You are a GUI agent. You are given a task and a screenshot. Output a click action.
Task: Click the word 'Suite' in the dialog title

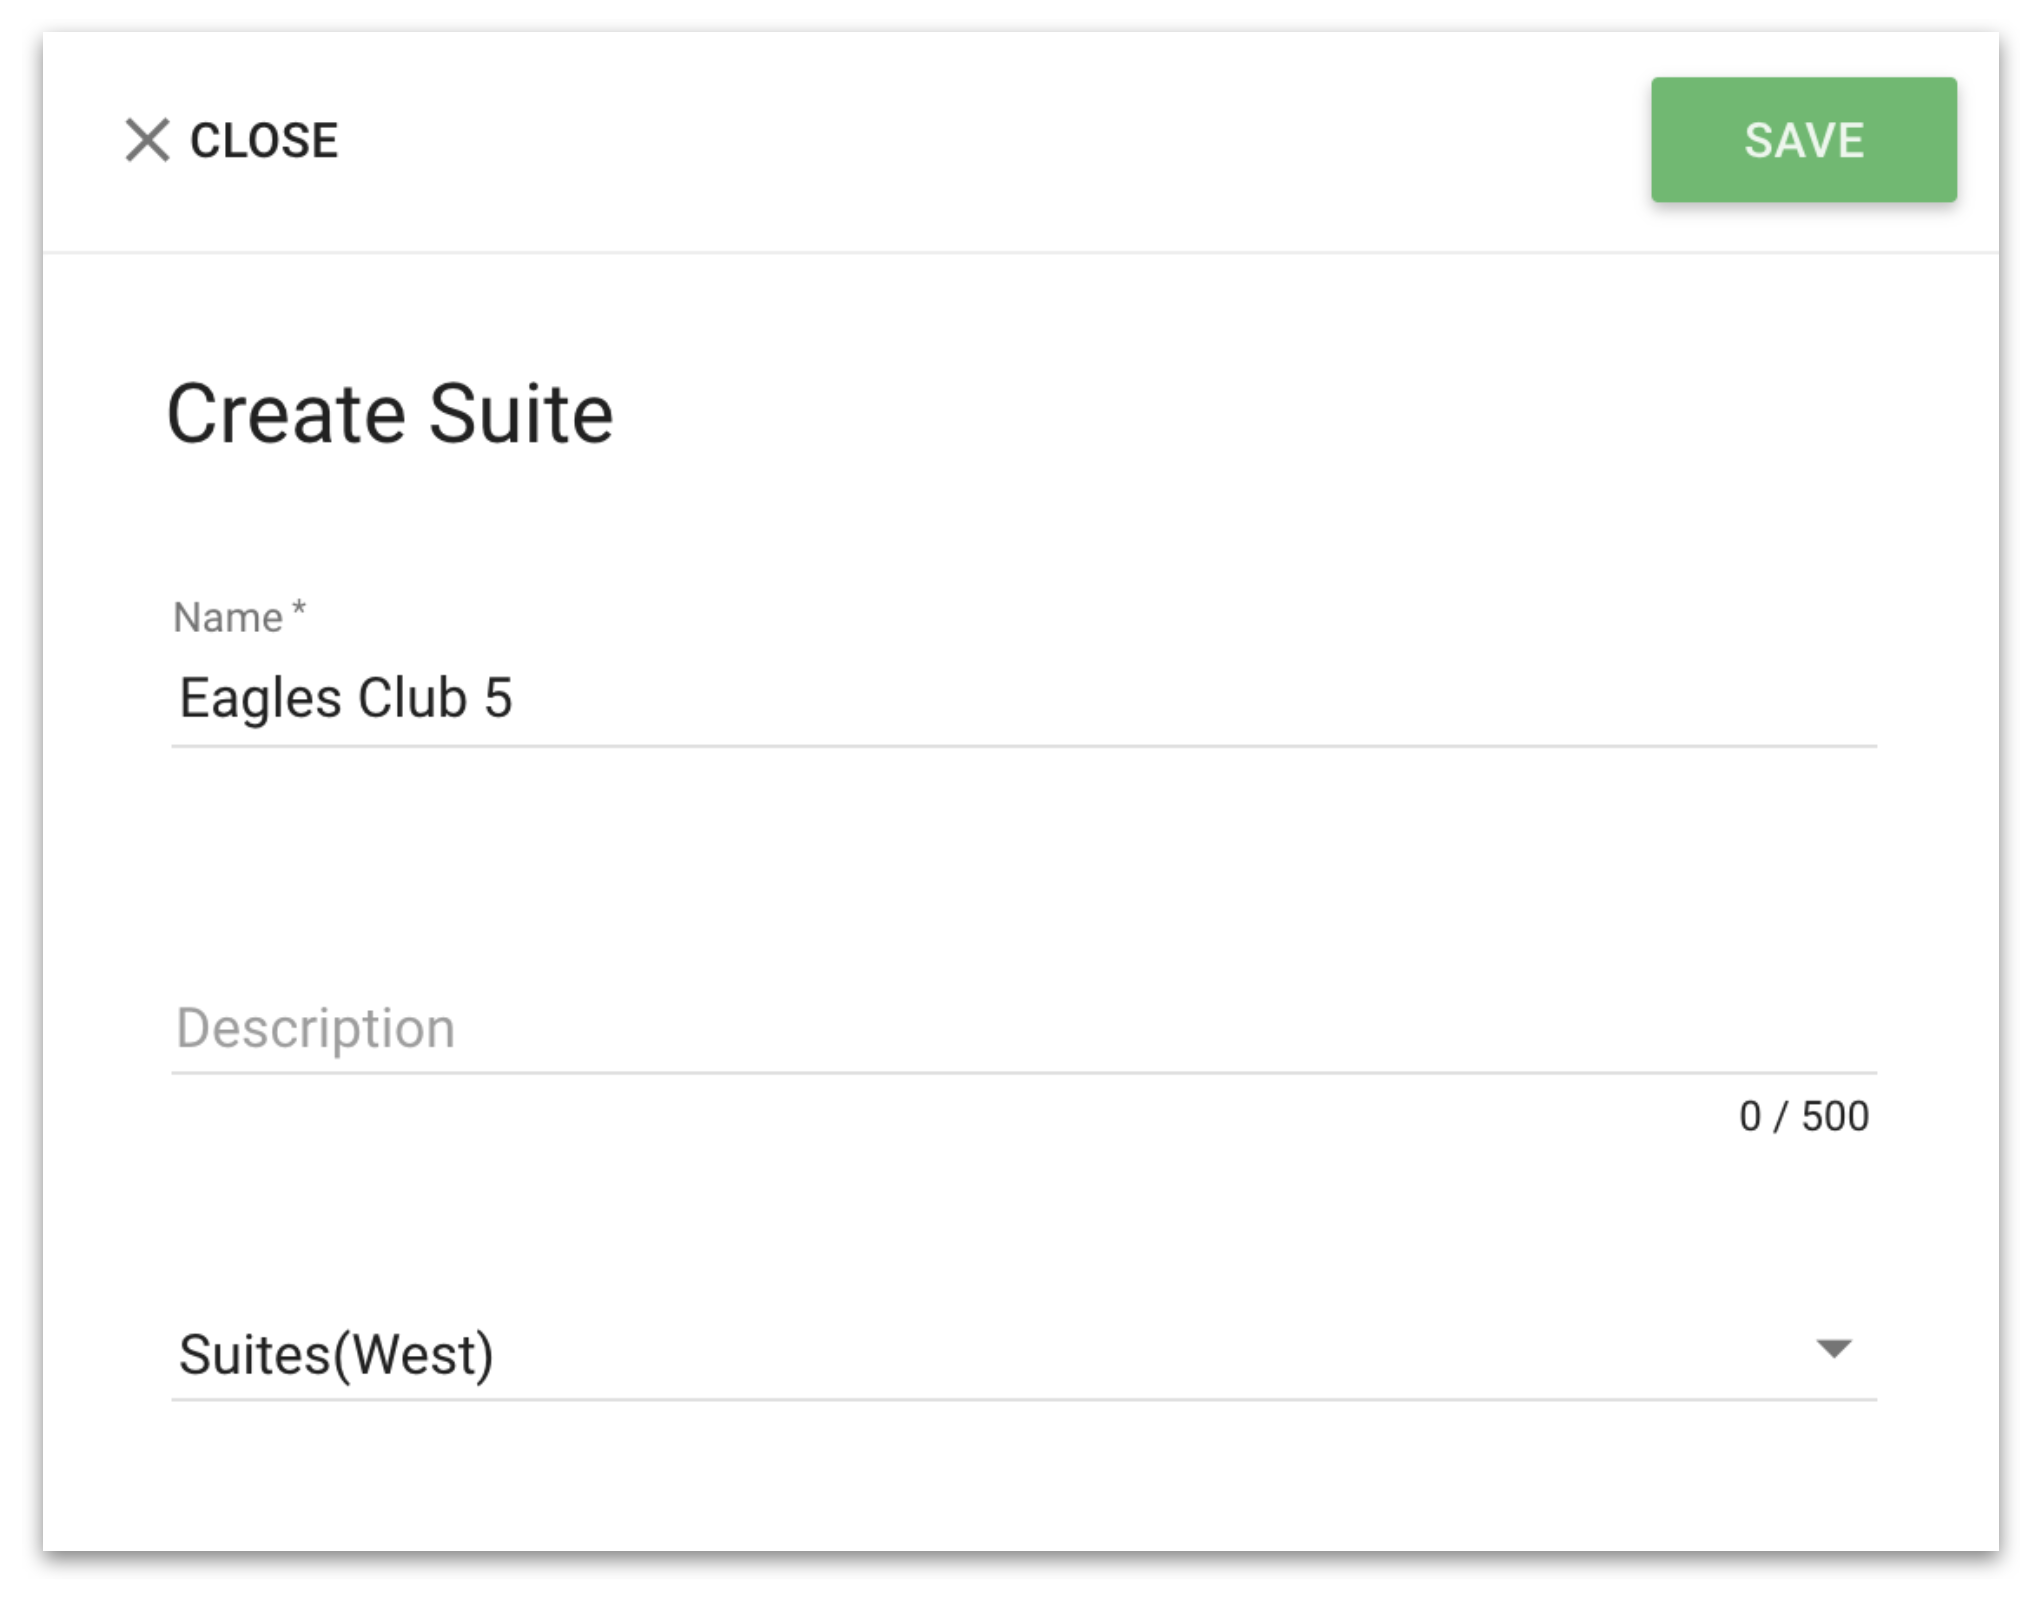tap(521, 414)
